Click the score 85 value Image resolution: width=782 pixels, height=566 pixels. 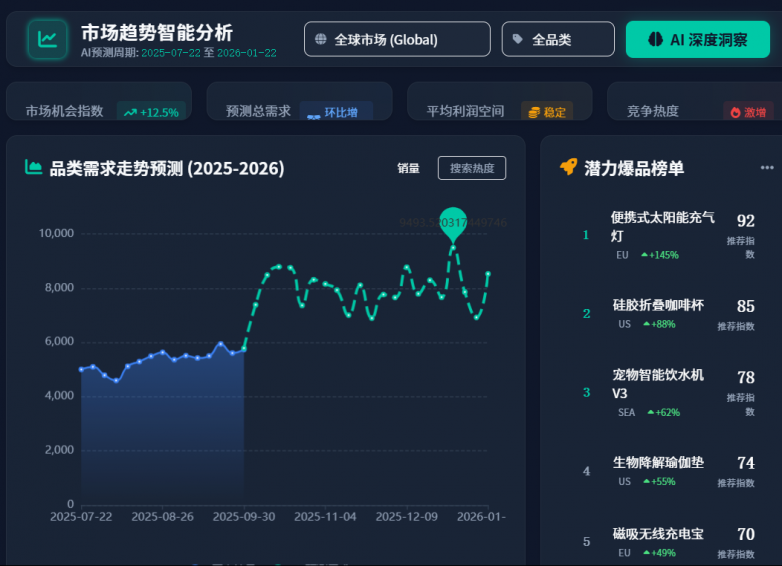point(746,306)
